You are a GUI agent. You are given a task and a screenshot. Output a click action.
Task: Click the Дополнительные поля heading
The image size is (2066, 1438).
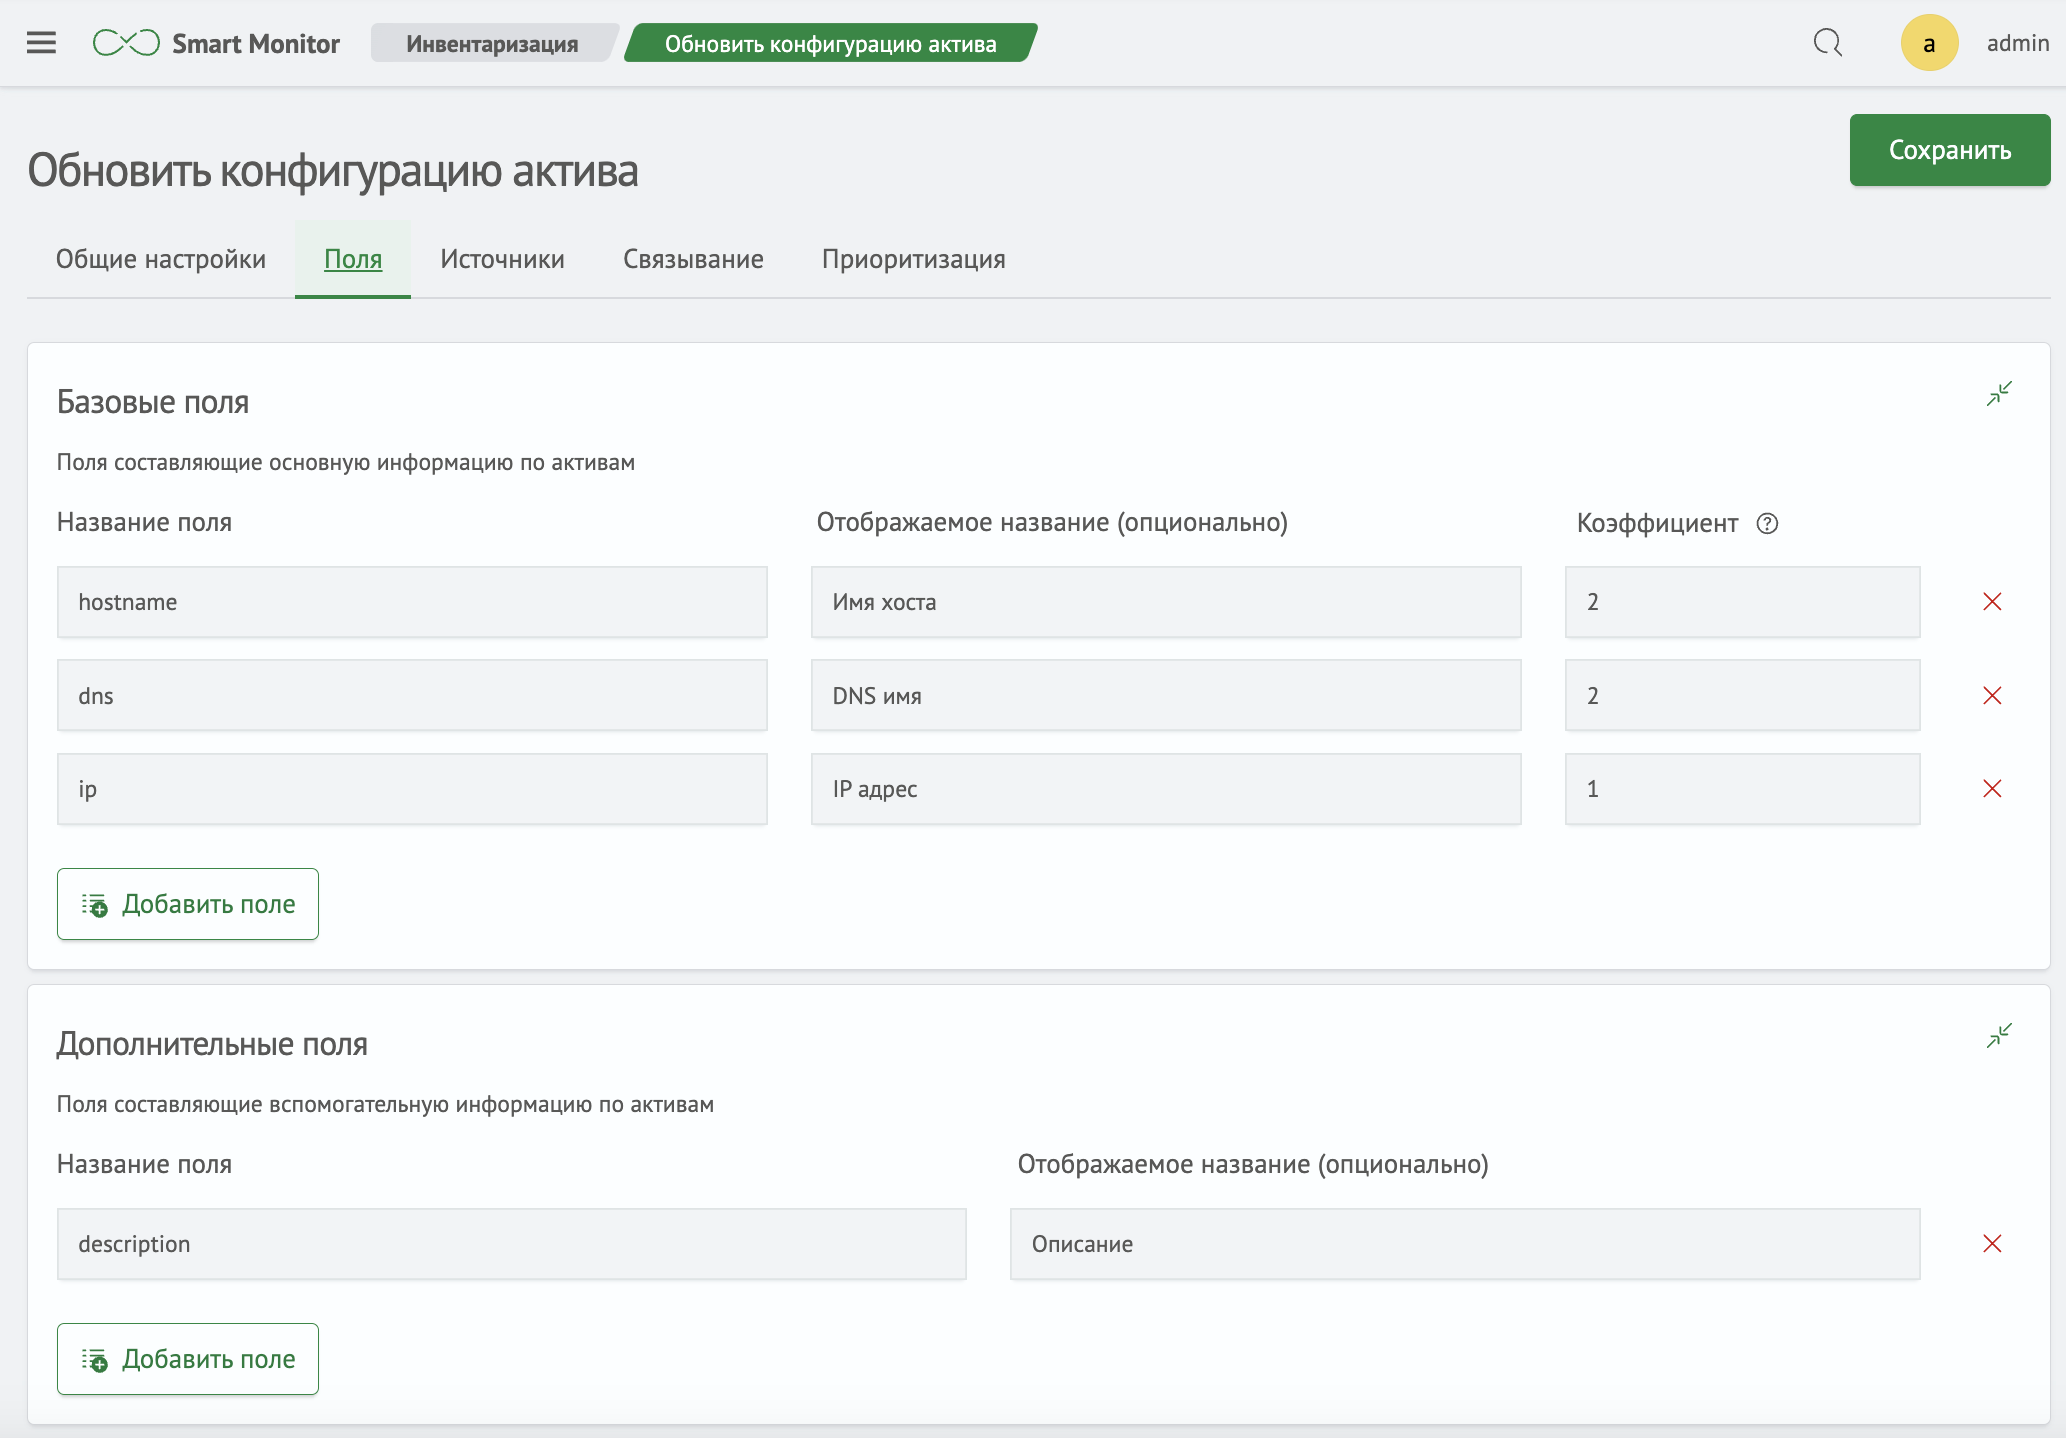click(x=212, y=1044)
